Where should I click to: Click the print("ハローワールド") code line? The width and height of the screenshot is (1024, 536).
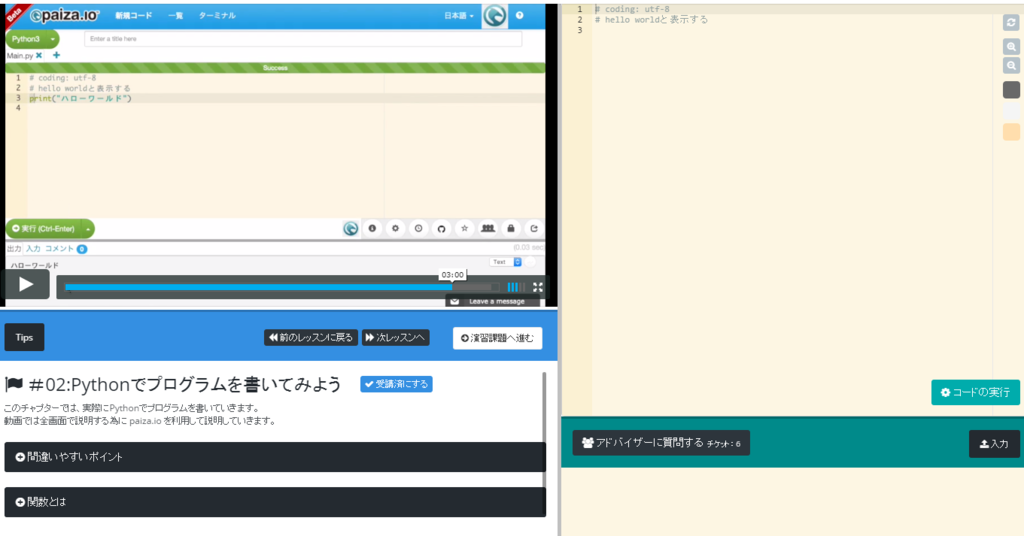tap(81, 99)
